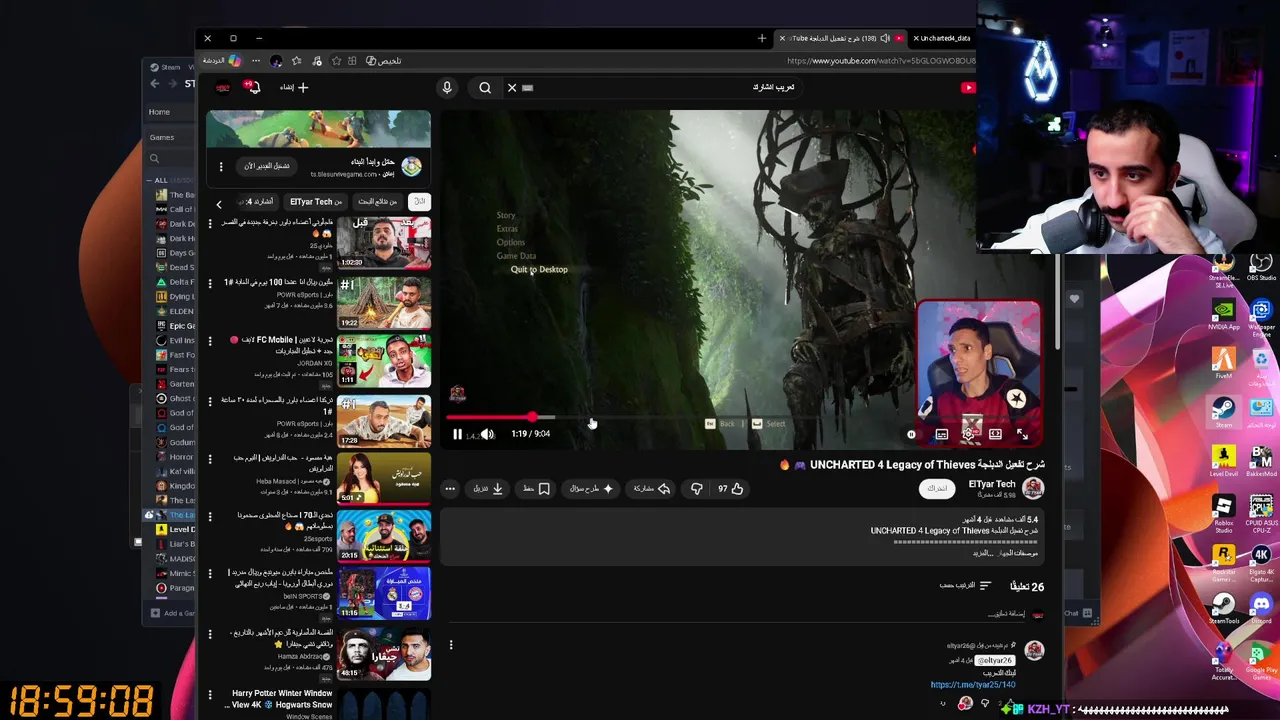Mute the video with the volume speaker icon

pos(487,434)
